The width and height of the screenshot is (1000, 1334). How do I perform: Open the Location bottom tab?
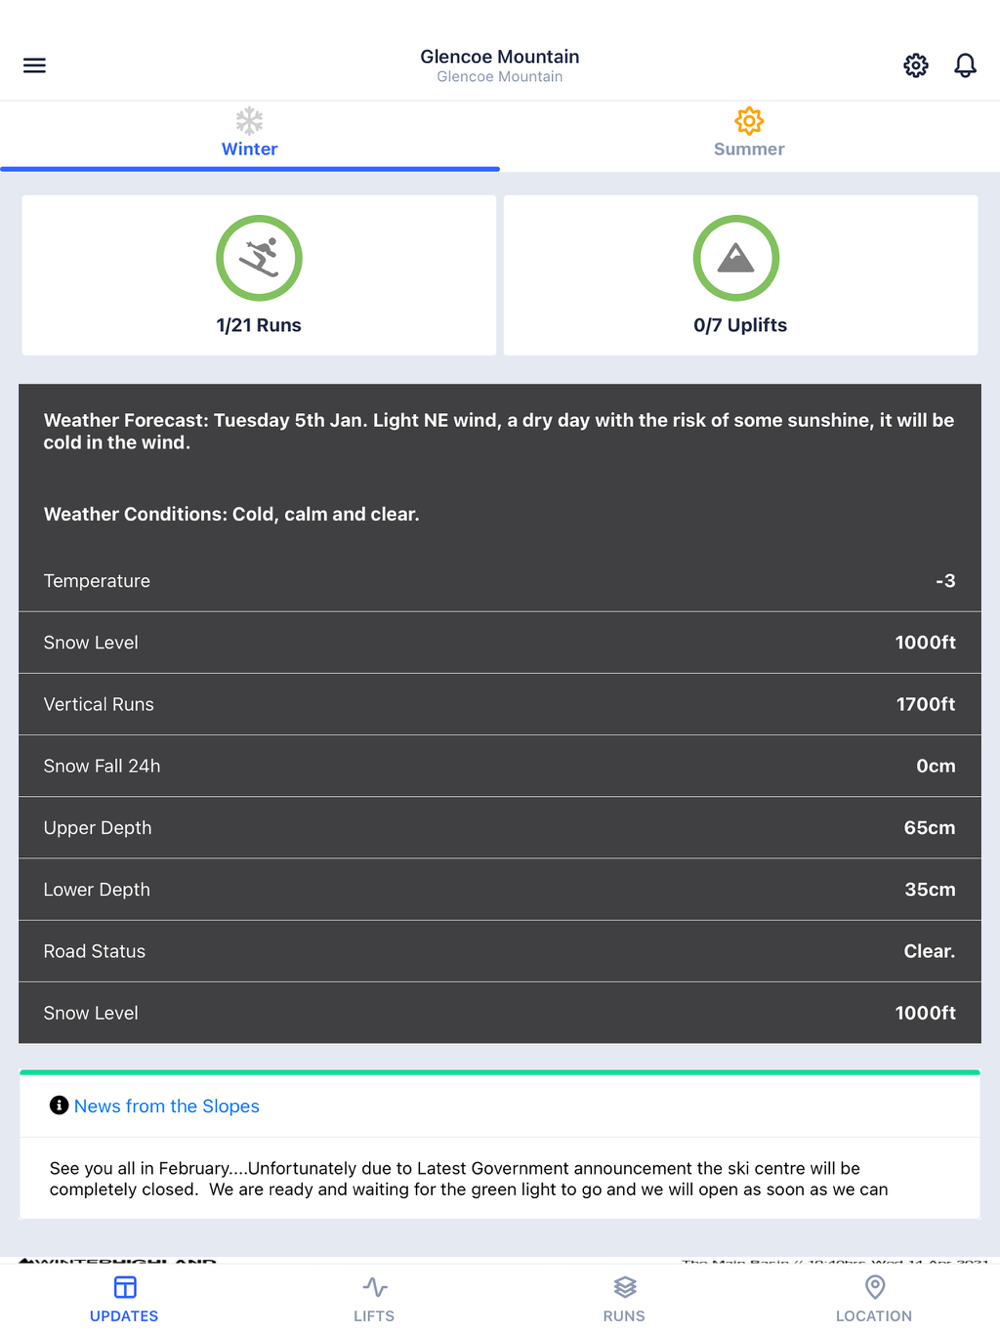click(x=874, y=1299)
